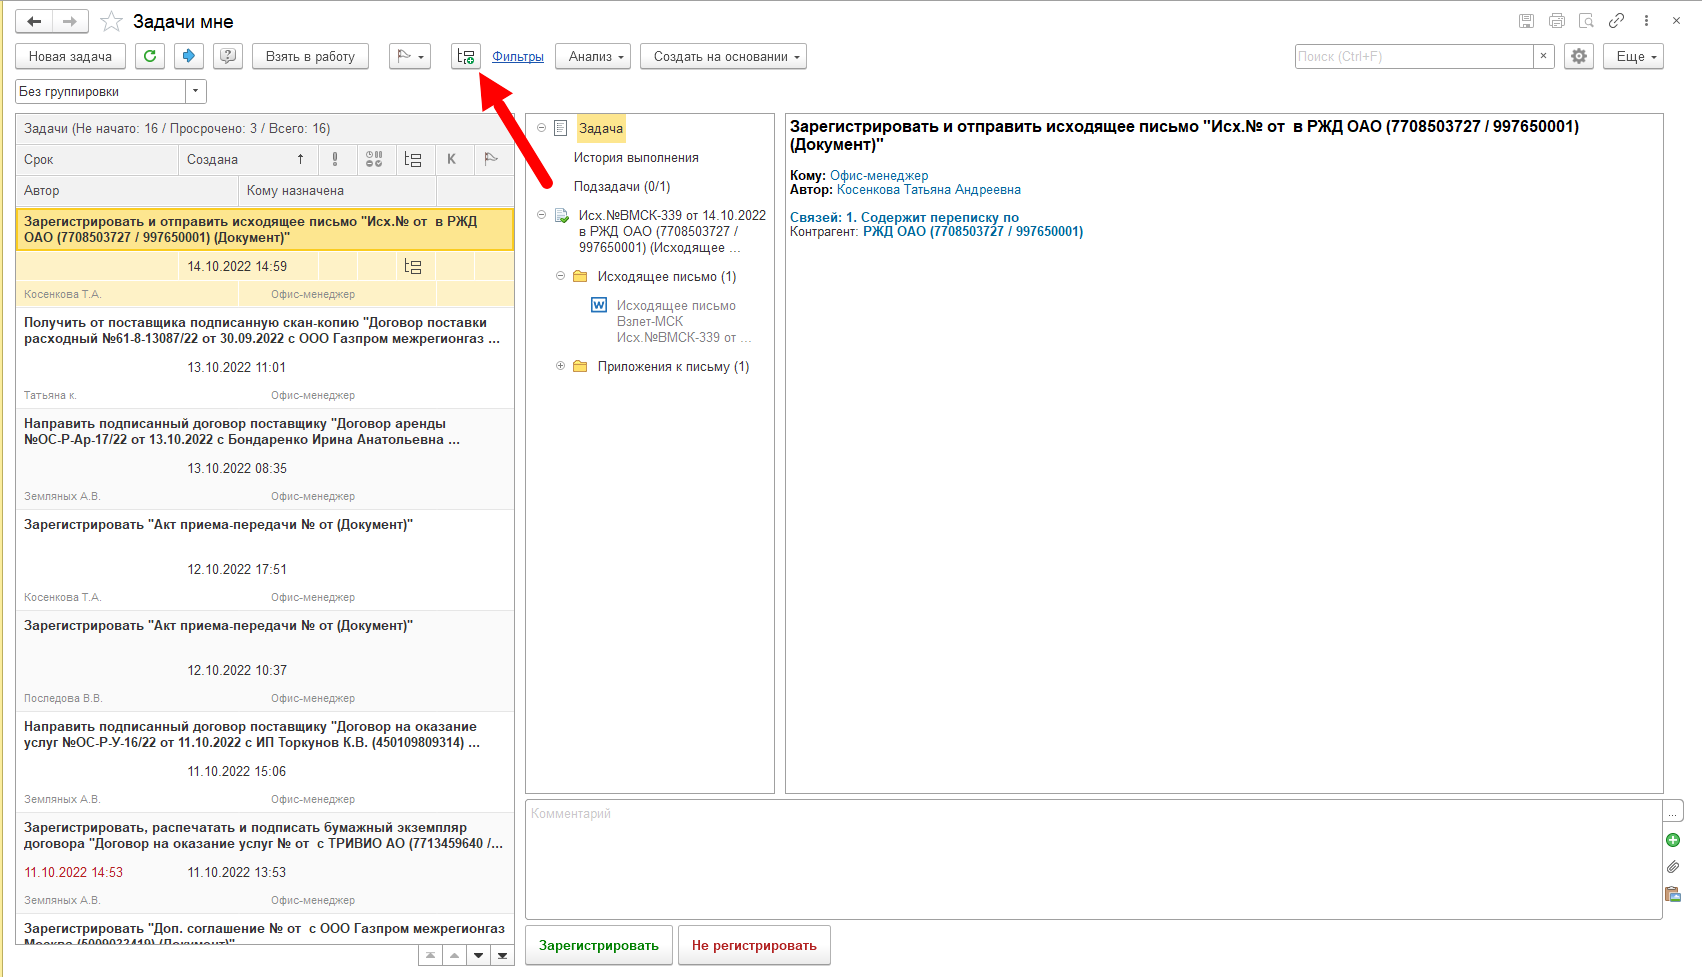Image resolution: width=1702 pixels, height=977 pixels.
Task: Select task created 13.10.2022 08:35
Action: pos(265,459)
